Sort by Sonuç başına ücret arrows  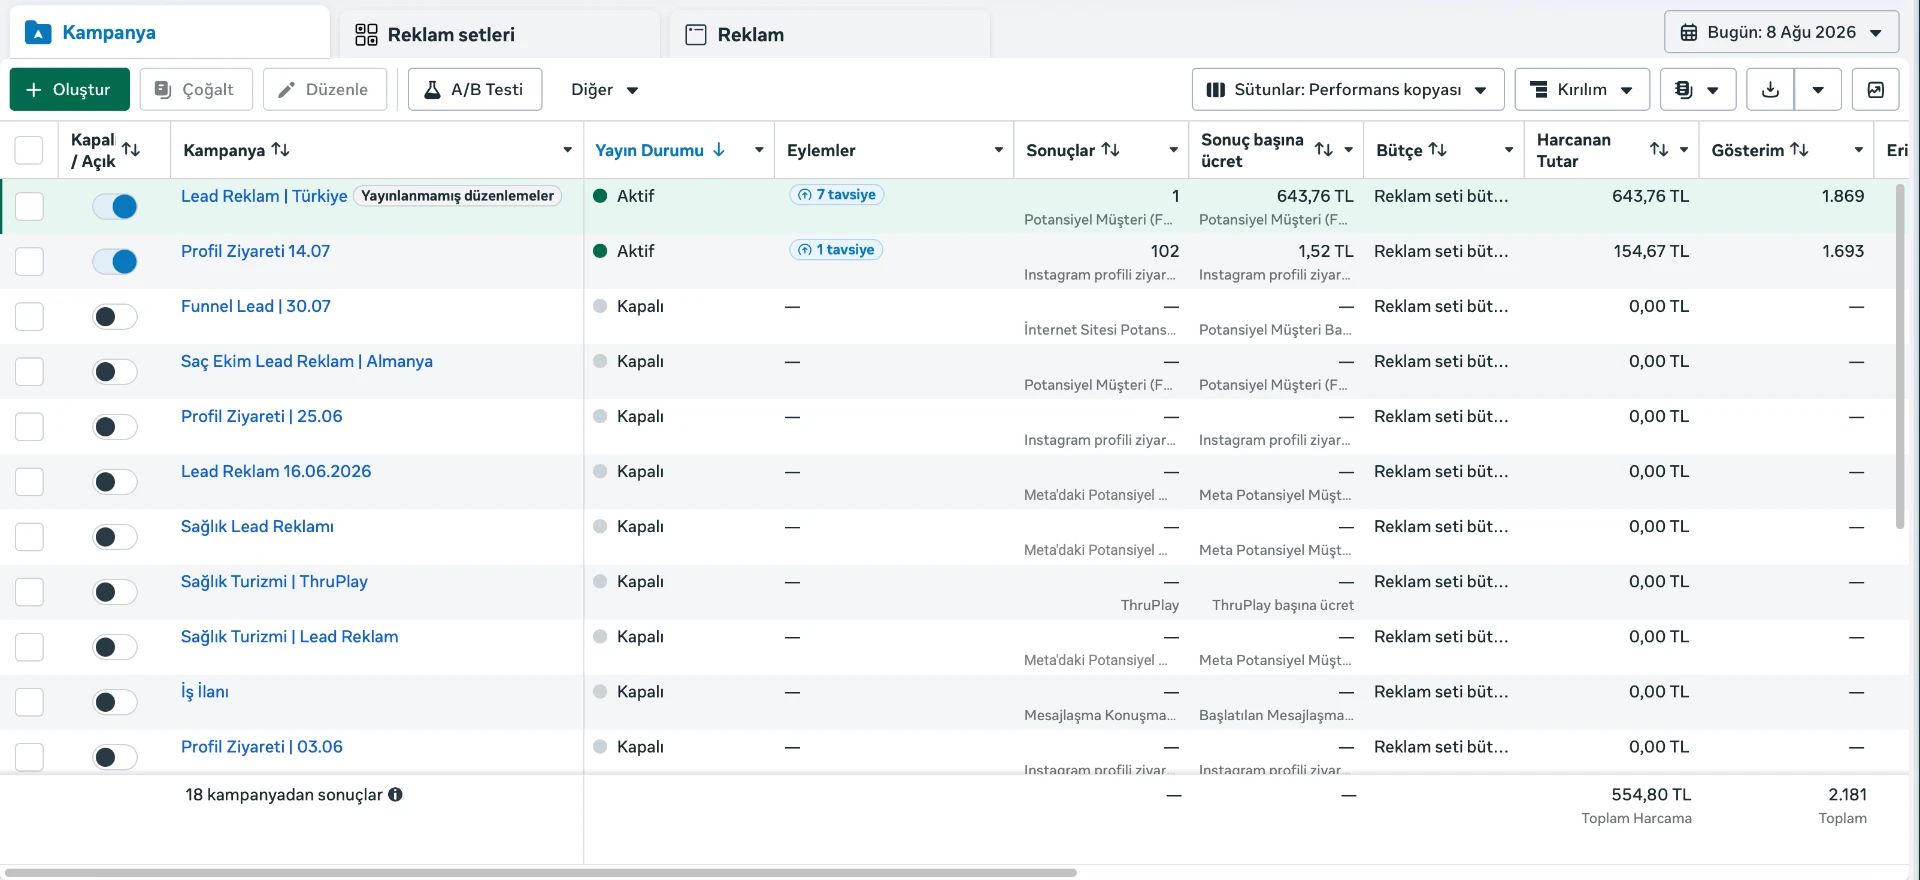1324,150
